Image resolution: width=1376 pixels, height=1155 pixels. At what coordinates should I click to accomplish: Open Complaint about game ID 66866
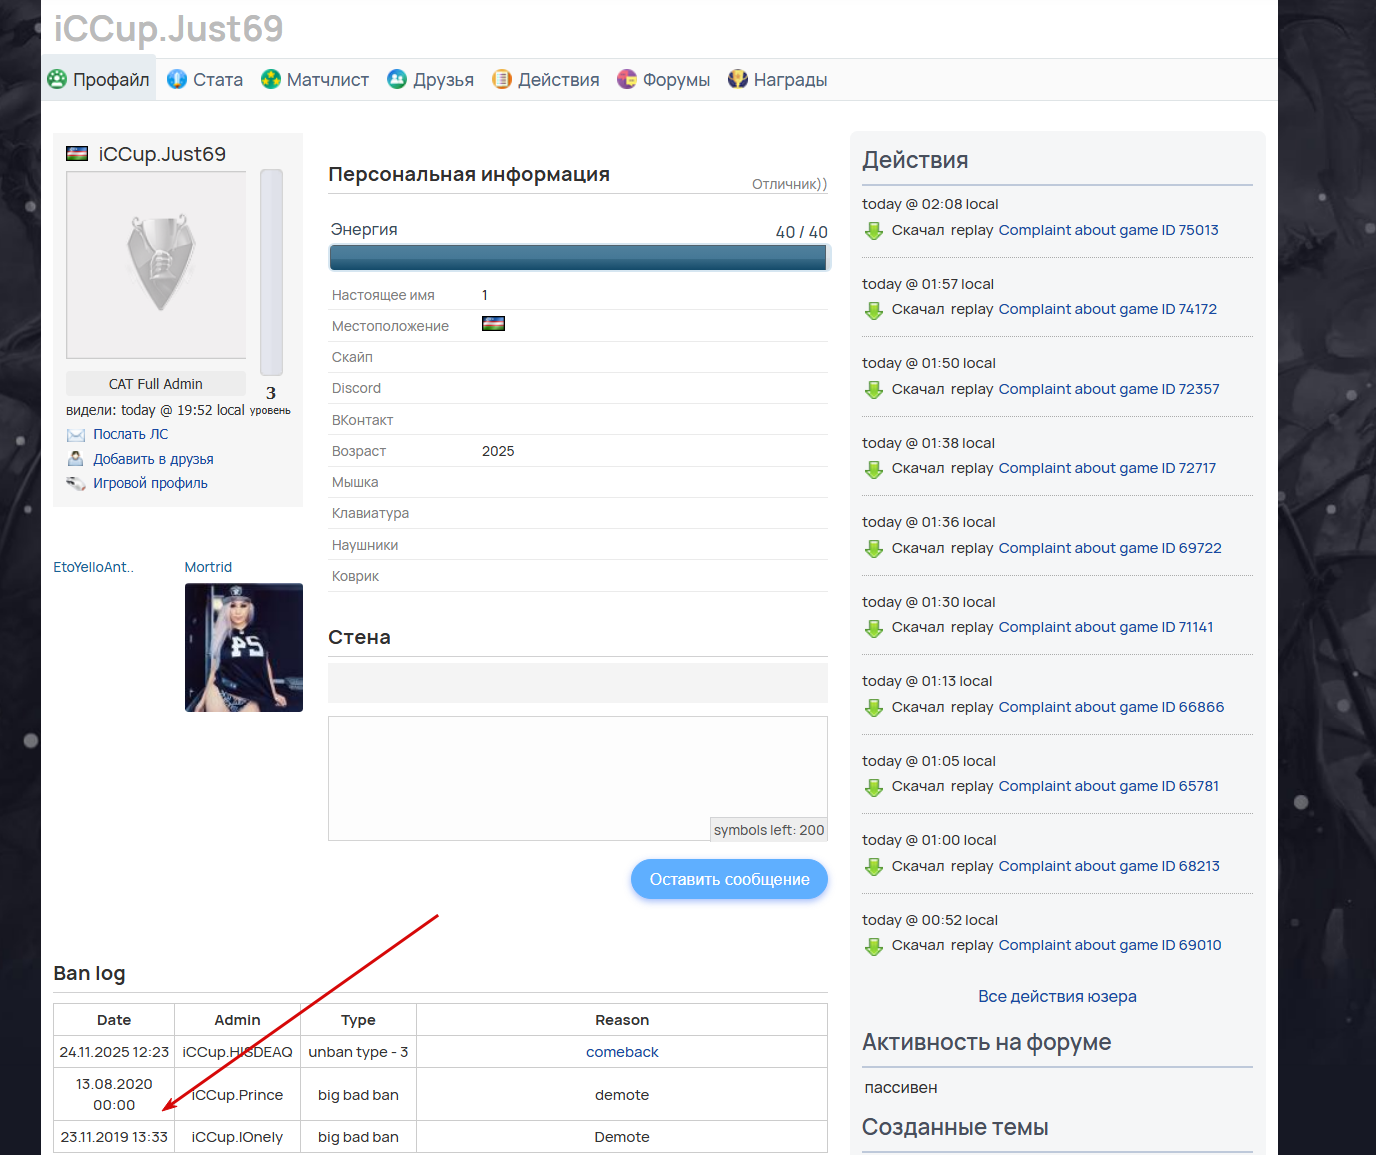click(1111, 707)
